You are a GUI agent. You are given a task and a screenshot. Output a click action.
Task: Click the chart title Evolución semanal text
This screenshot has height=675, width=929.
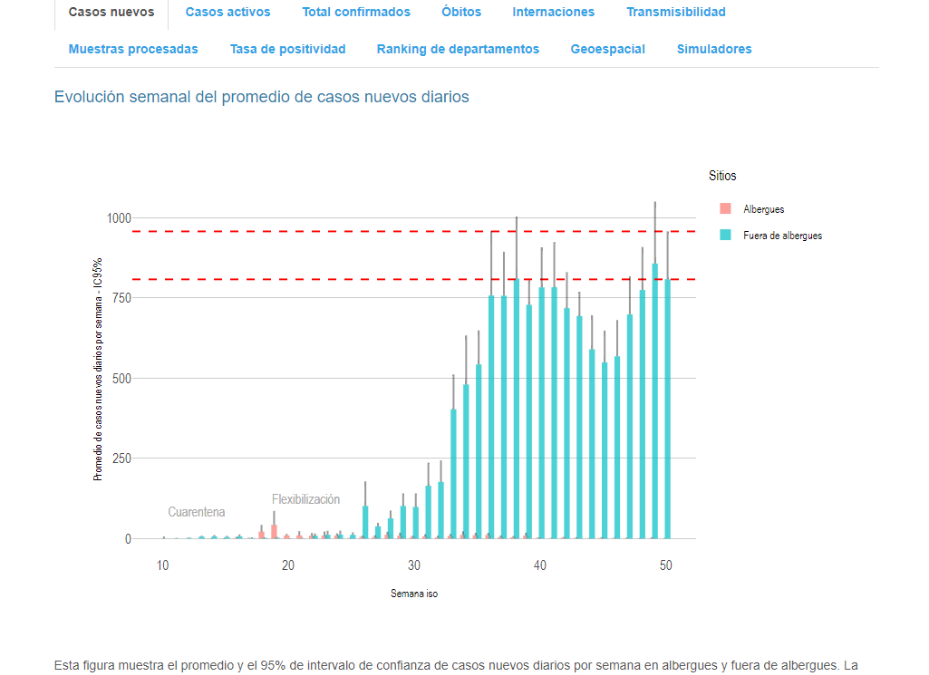262,97
